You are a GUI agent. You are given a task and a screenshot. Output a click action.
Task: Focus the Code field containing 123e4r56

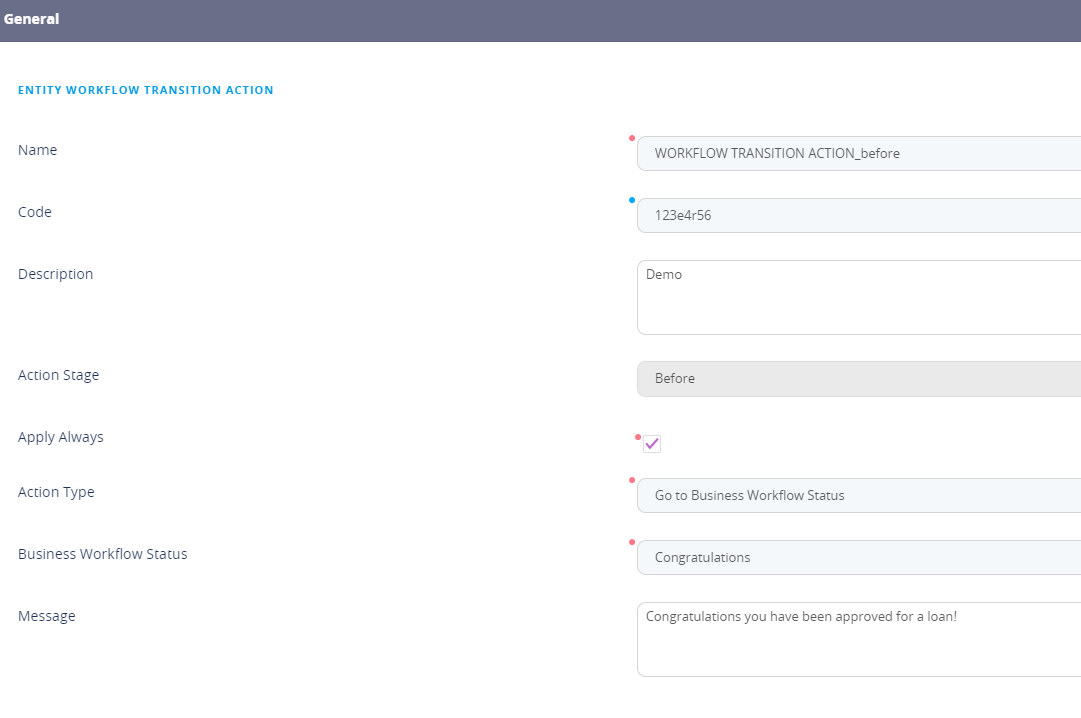[858, 216]
